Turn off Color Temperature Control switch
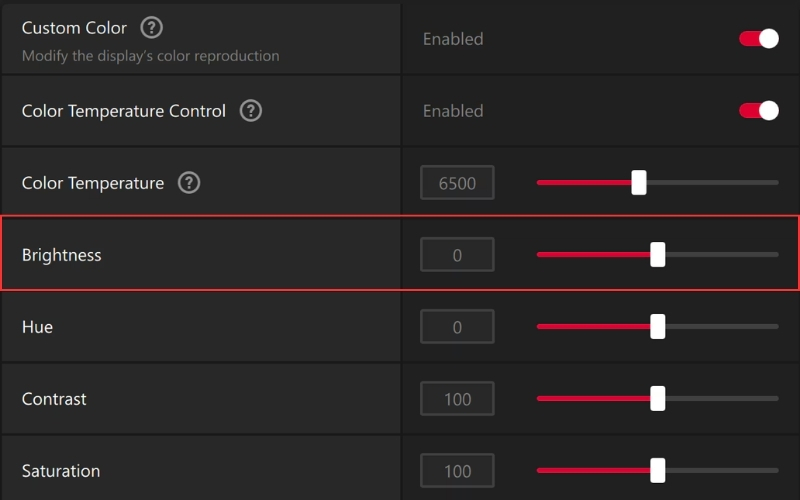Viewport: 800px width, 500px height. click(758, 111)
